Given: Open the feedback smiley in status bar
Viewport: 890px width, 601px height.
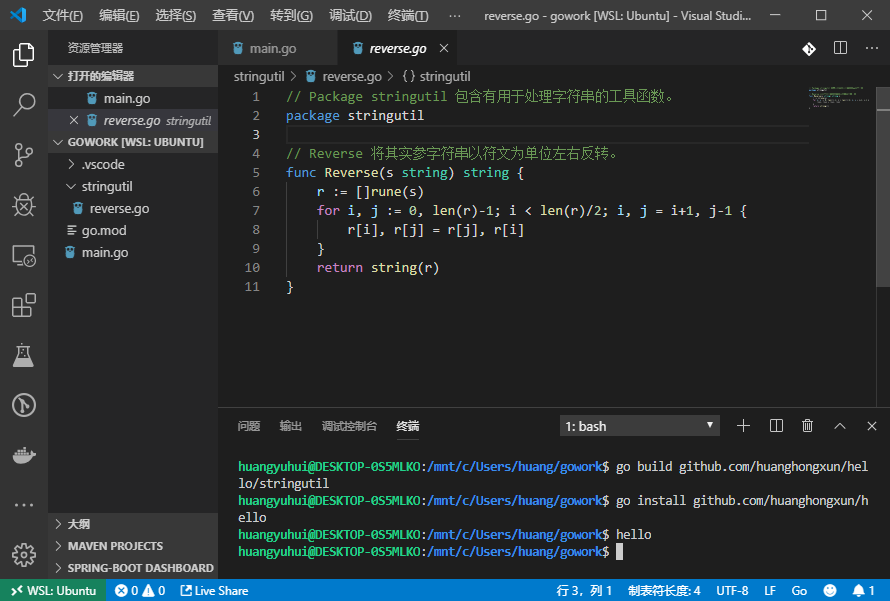Looking at the screenshot, I should tap(830, 591).
